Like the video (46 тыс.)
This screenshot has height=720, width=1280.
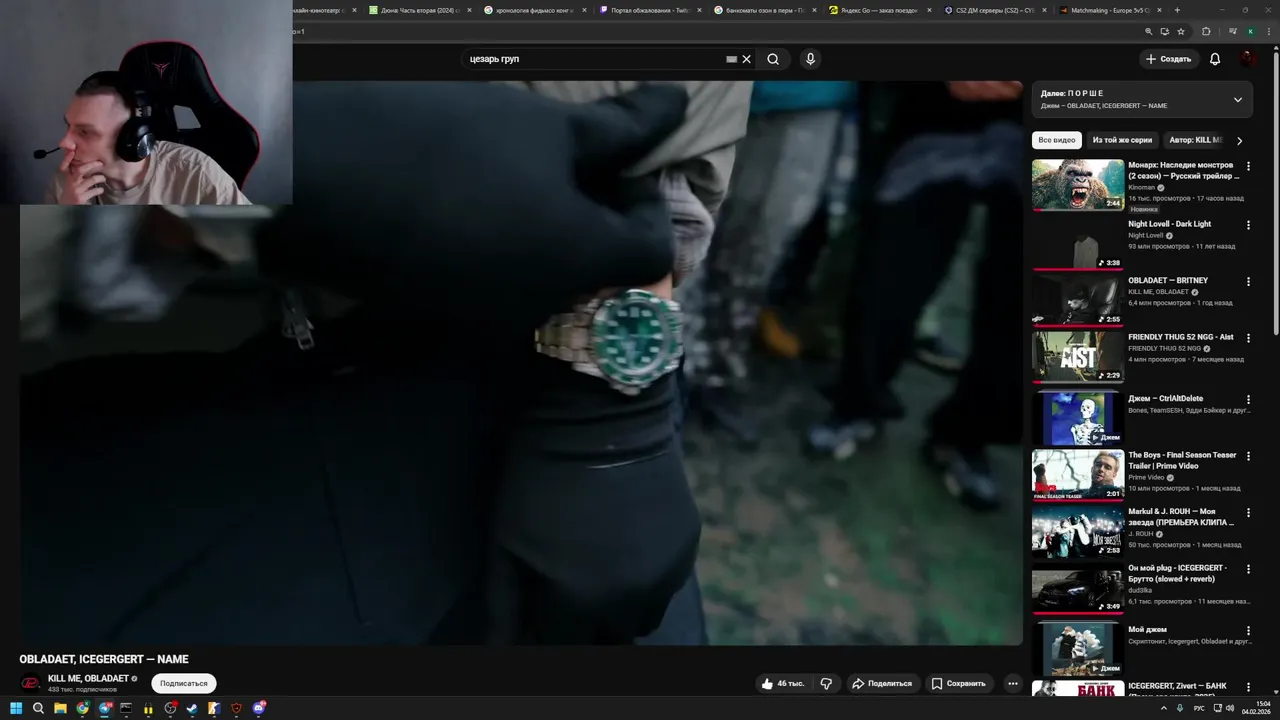pos(782,684)
